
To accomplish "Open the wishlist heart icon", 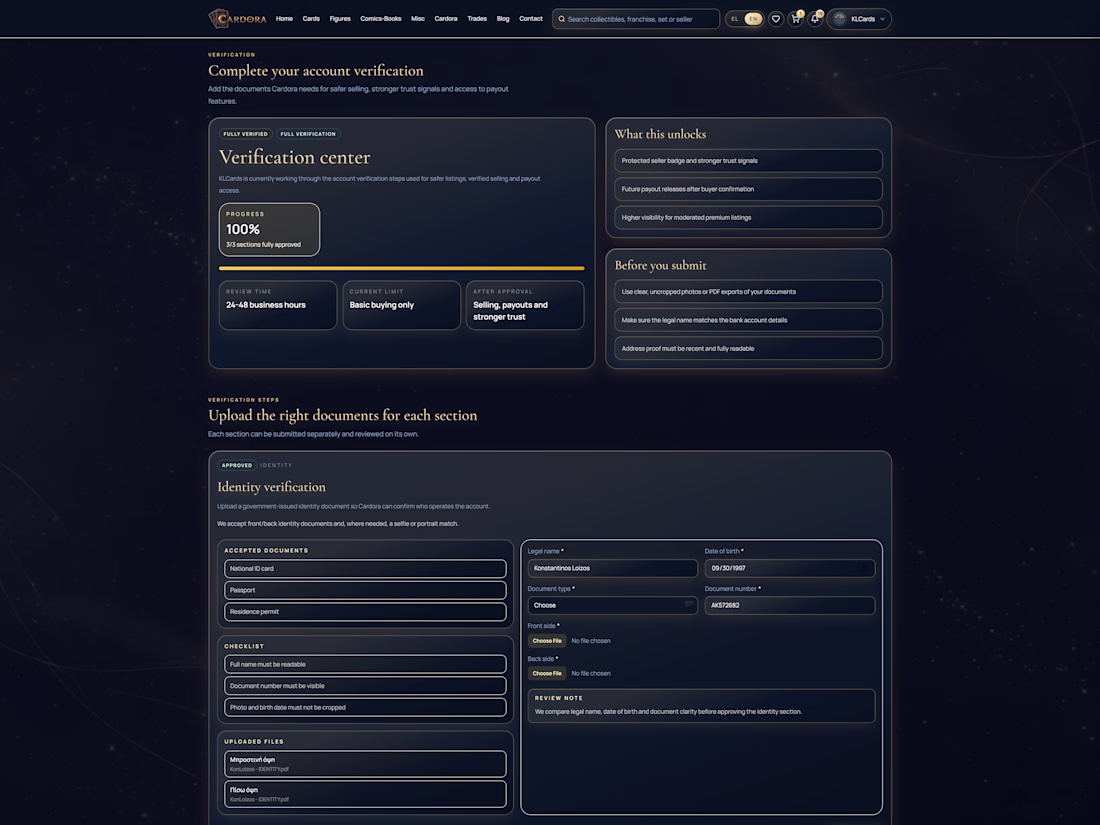I will 775,19.
